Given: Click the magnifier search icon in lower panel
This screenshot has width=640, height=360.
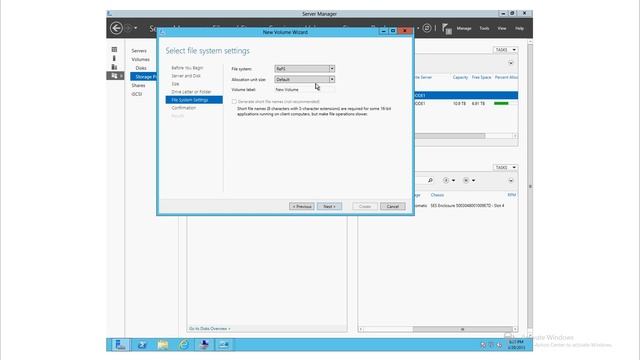Looking at the screenshot, I should click(x=430, y=180).
